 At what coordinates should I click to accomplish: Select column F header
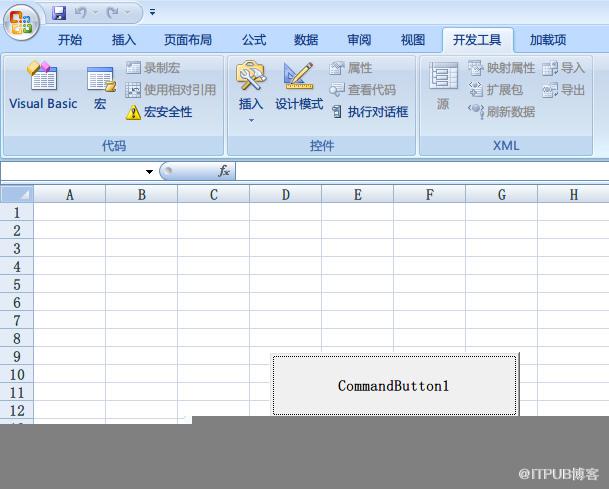tap(430, 194)
